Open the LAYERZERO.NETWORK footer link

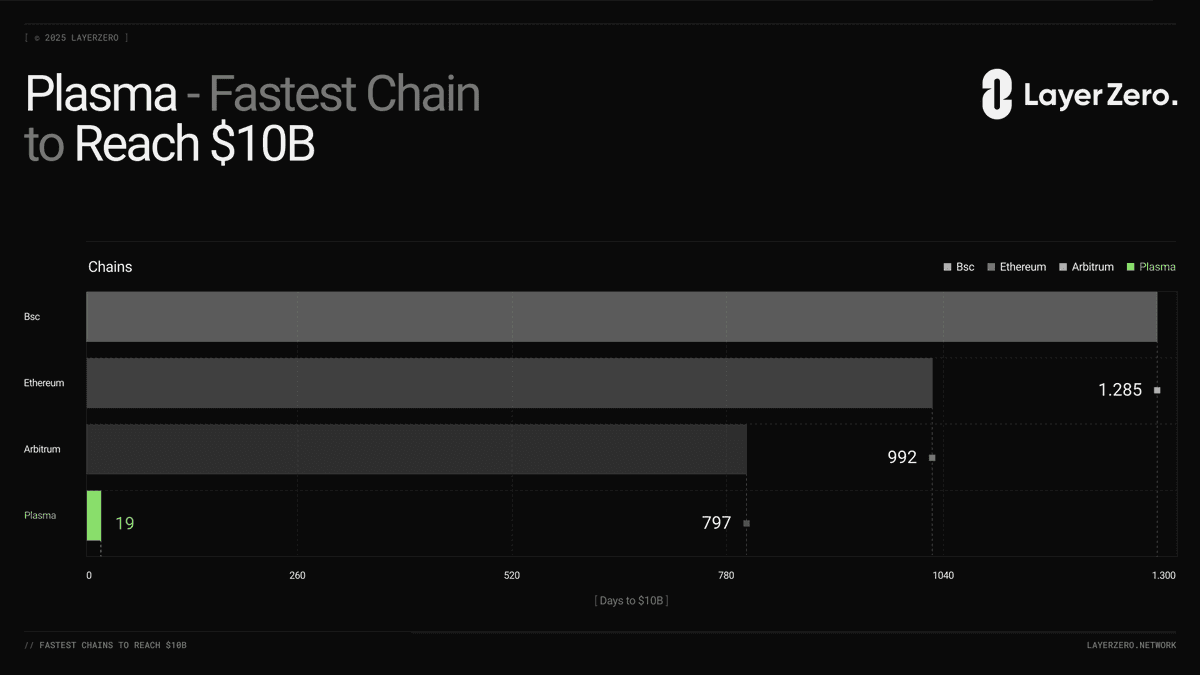1131,646
